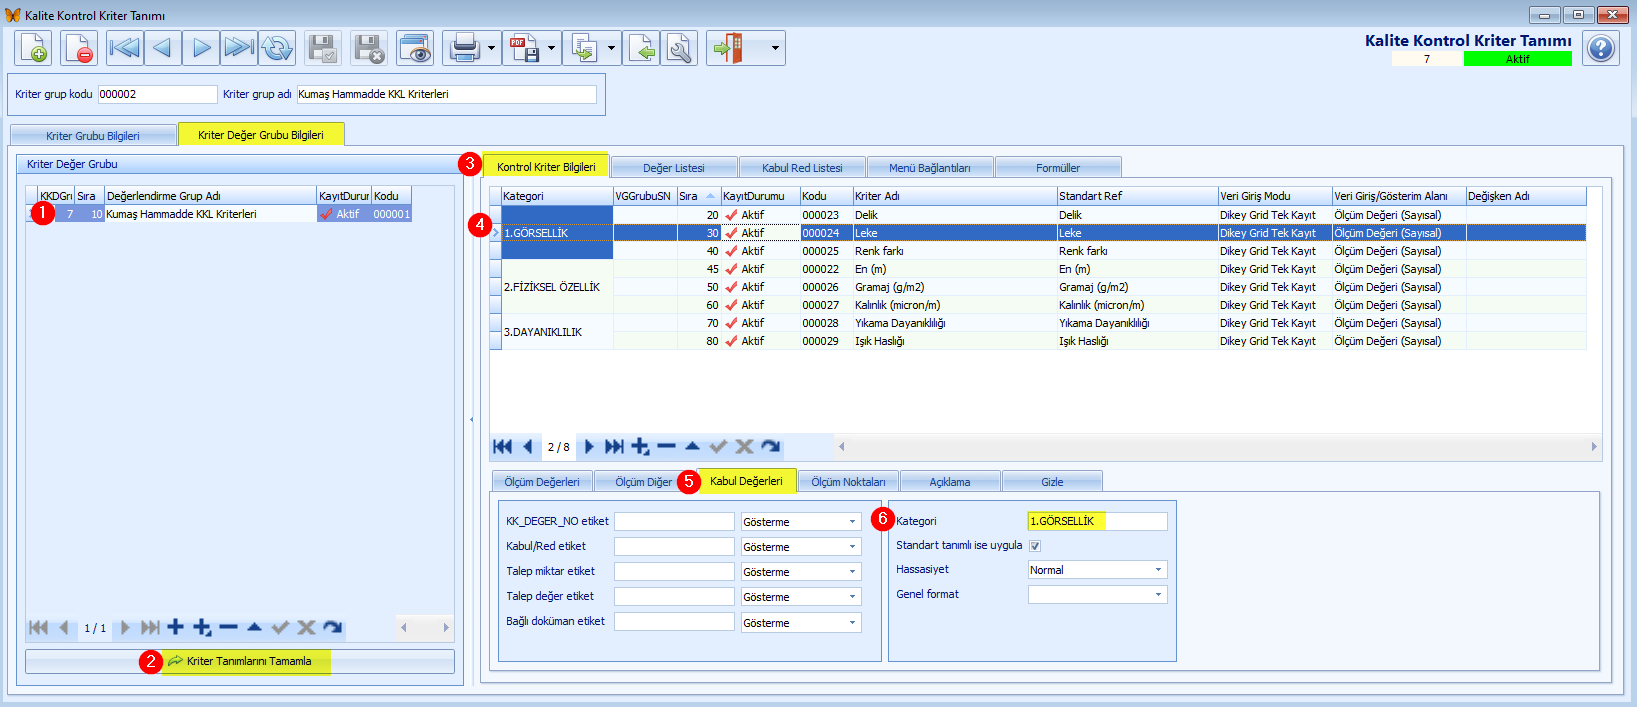Copy the record with the documents-arrow icon
Screen dimensions: 1637x707
(x=584, y=48)
